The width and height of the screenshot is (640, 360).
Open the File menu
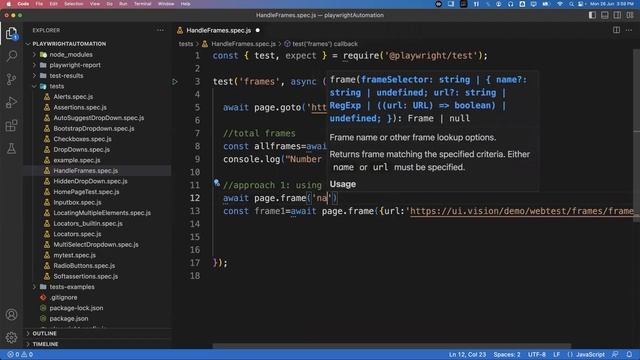tap(39, 4)
